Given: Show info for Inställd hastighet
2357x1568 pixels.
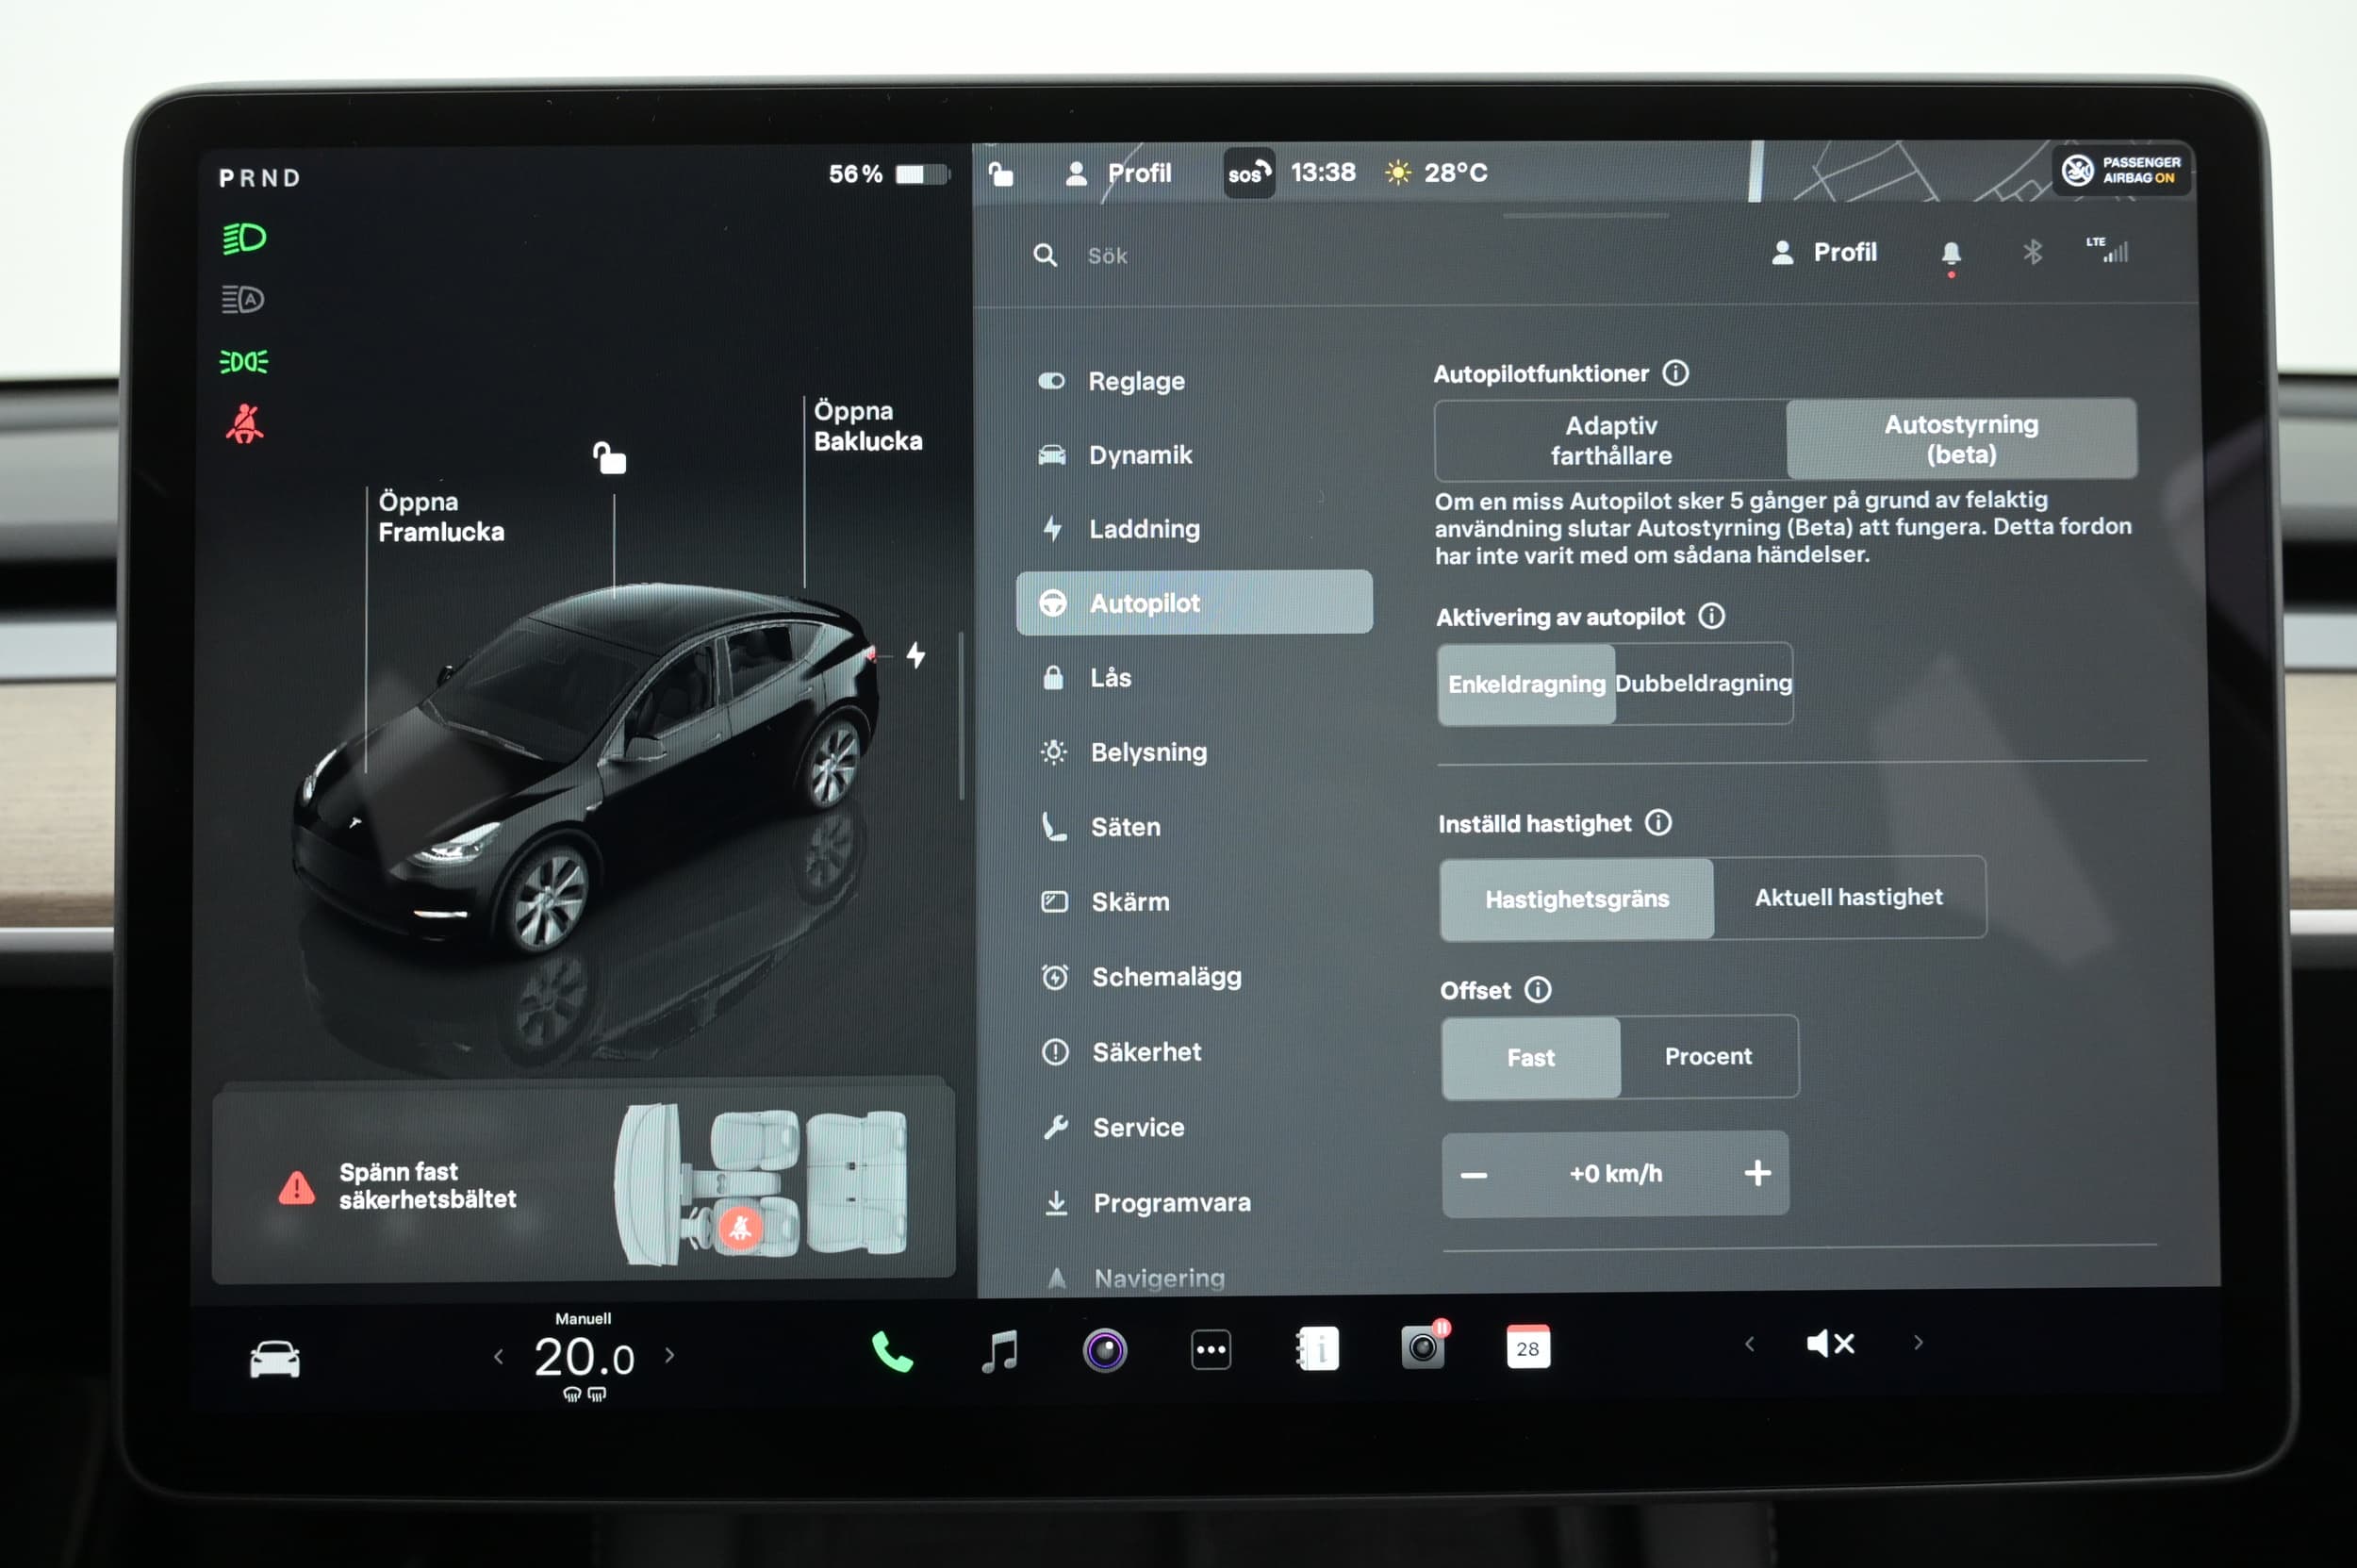Looking at the screenshot, I should (1658, 822).
